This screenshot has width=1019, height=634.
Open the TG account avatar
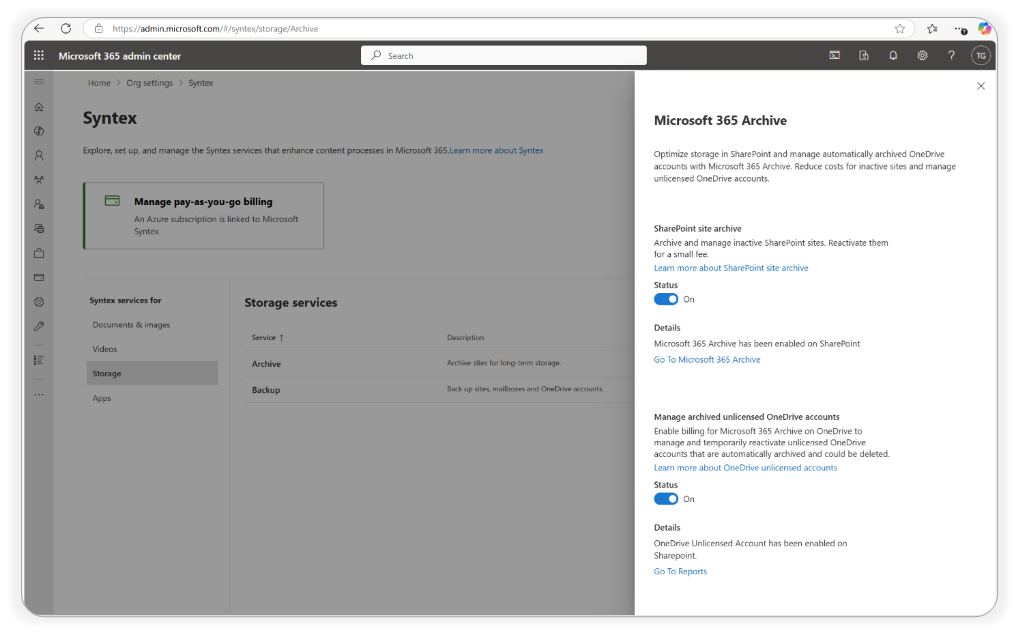[981, 56]
